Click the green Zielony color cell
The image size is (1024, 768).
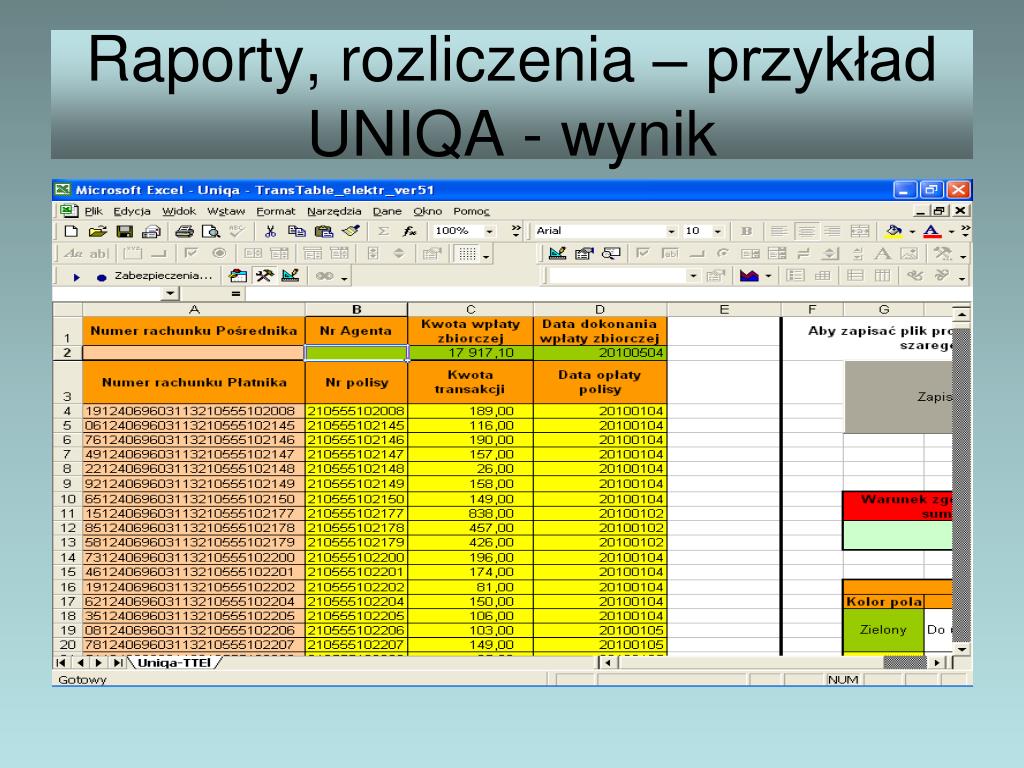[x=883, y=630]
